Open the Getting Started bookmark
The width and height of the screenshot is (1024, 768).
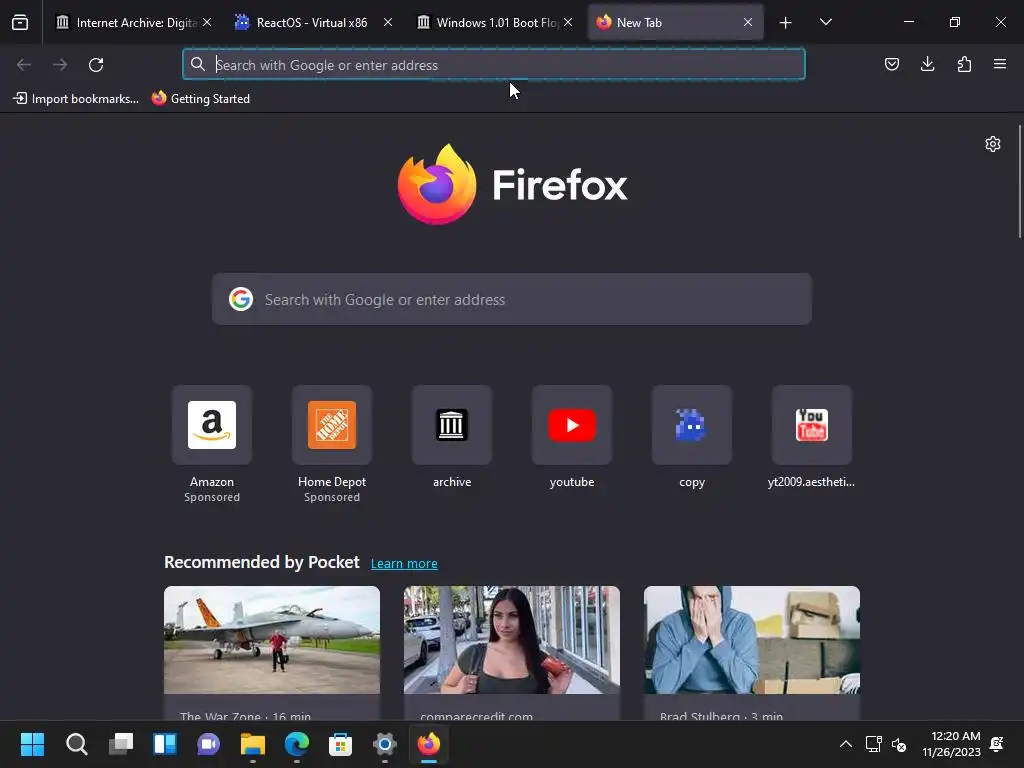point(201,99)
